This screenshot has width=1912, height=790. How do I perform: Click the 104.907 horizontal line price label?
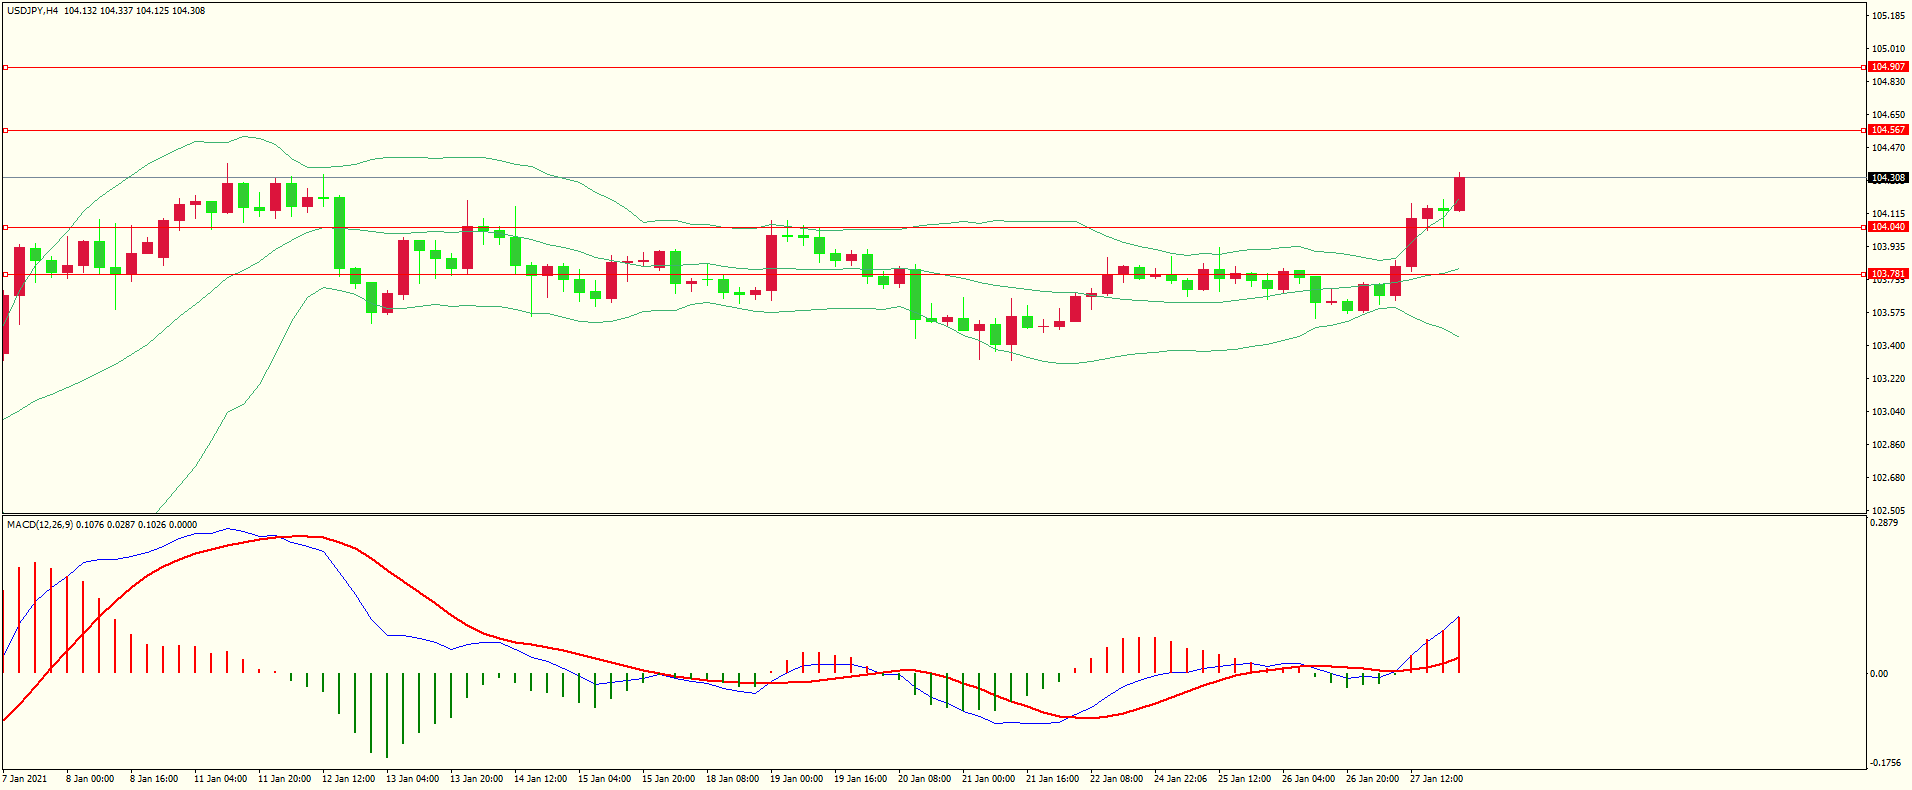(1888, 67)
